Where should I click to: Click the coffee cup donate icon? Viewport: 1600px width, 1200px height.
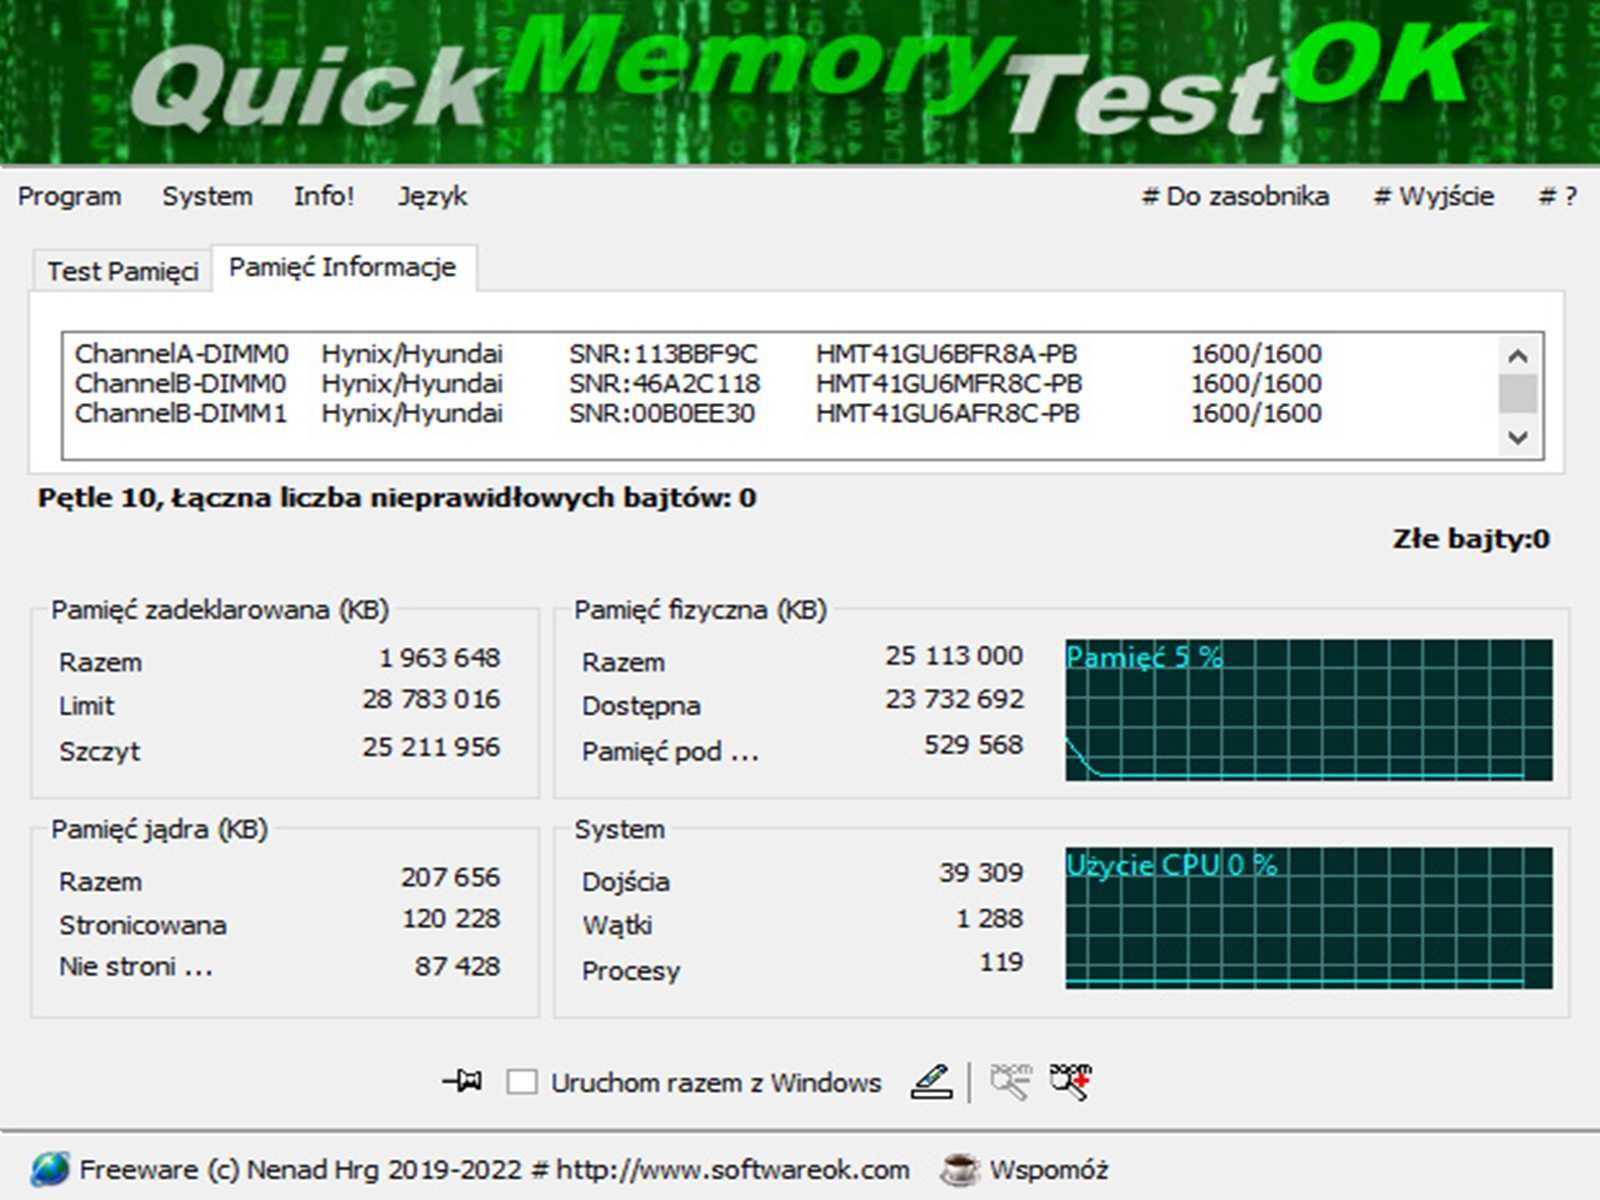[x=959, y=1169]
